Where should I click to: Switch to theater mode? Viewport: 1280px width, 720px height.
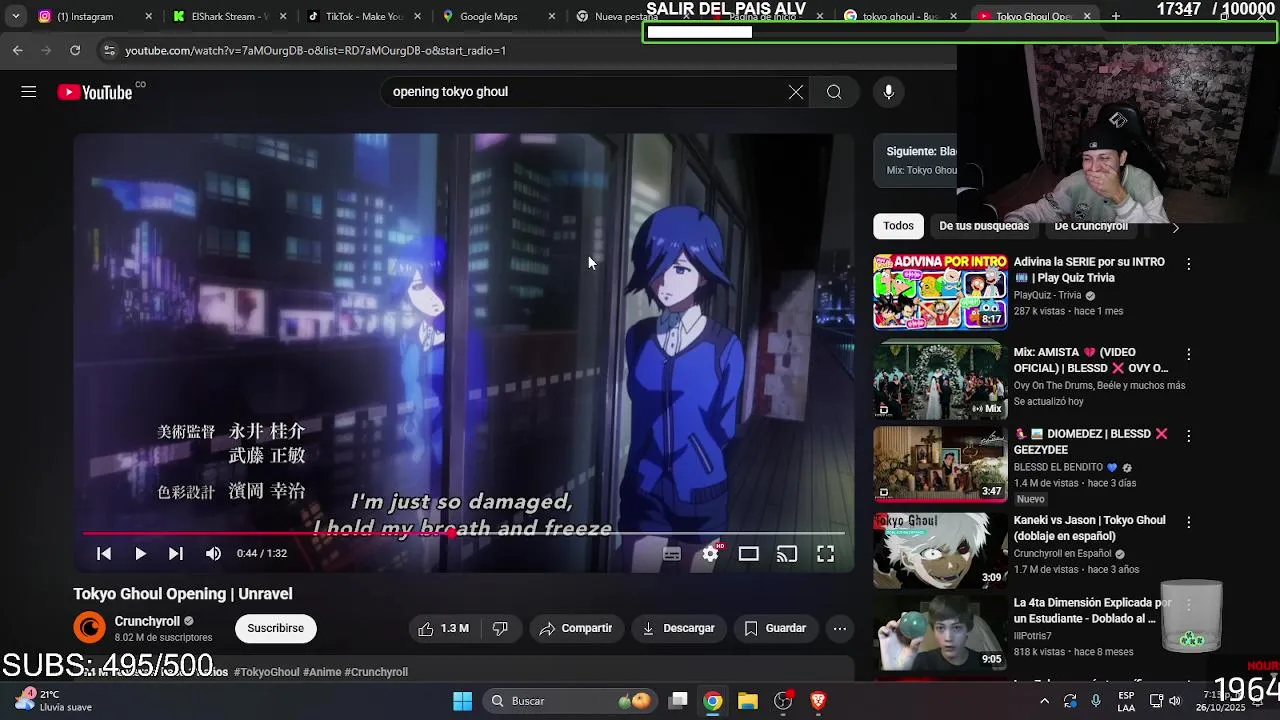tap(748, 554)
